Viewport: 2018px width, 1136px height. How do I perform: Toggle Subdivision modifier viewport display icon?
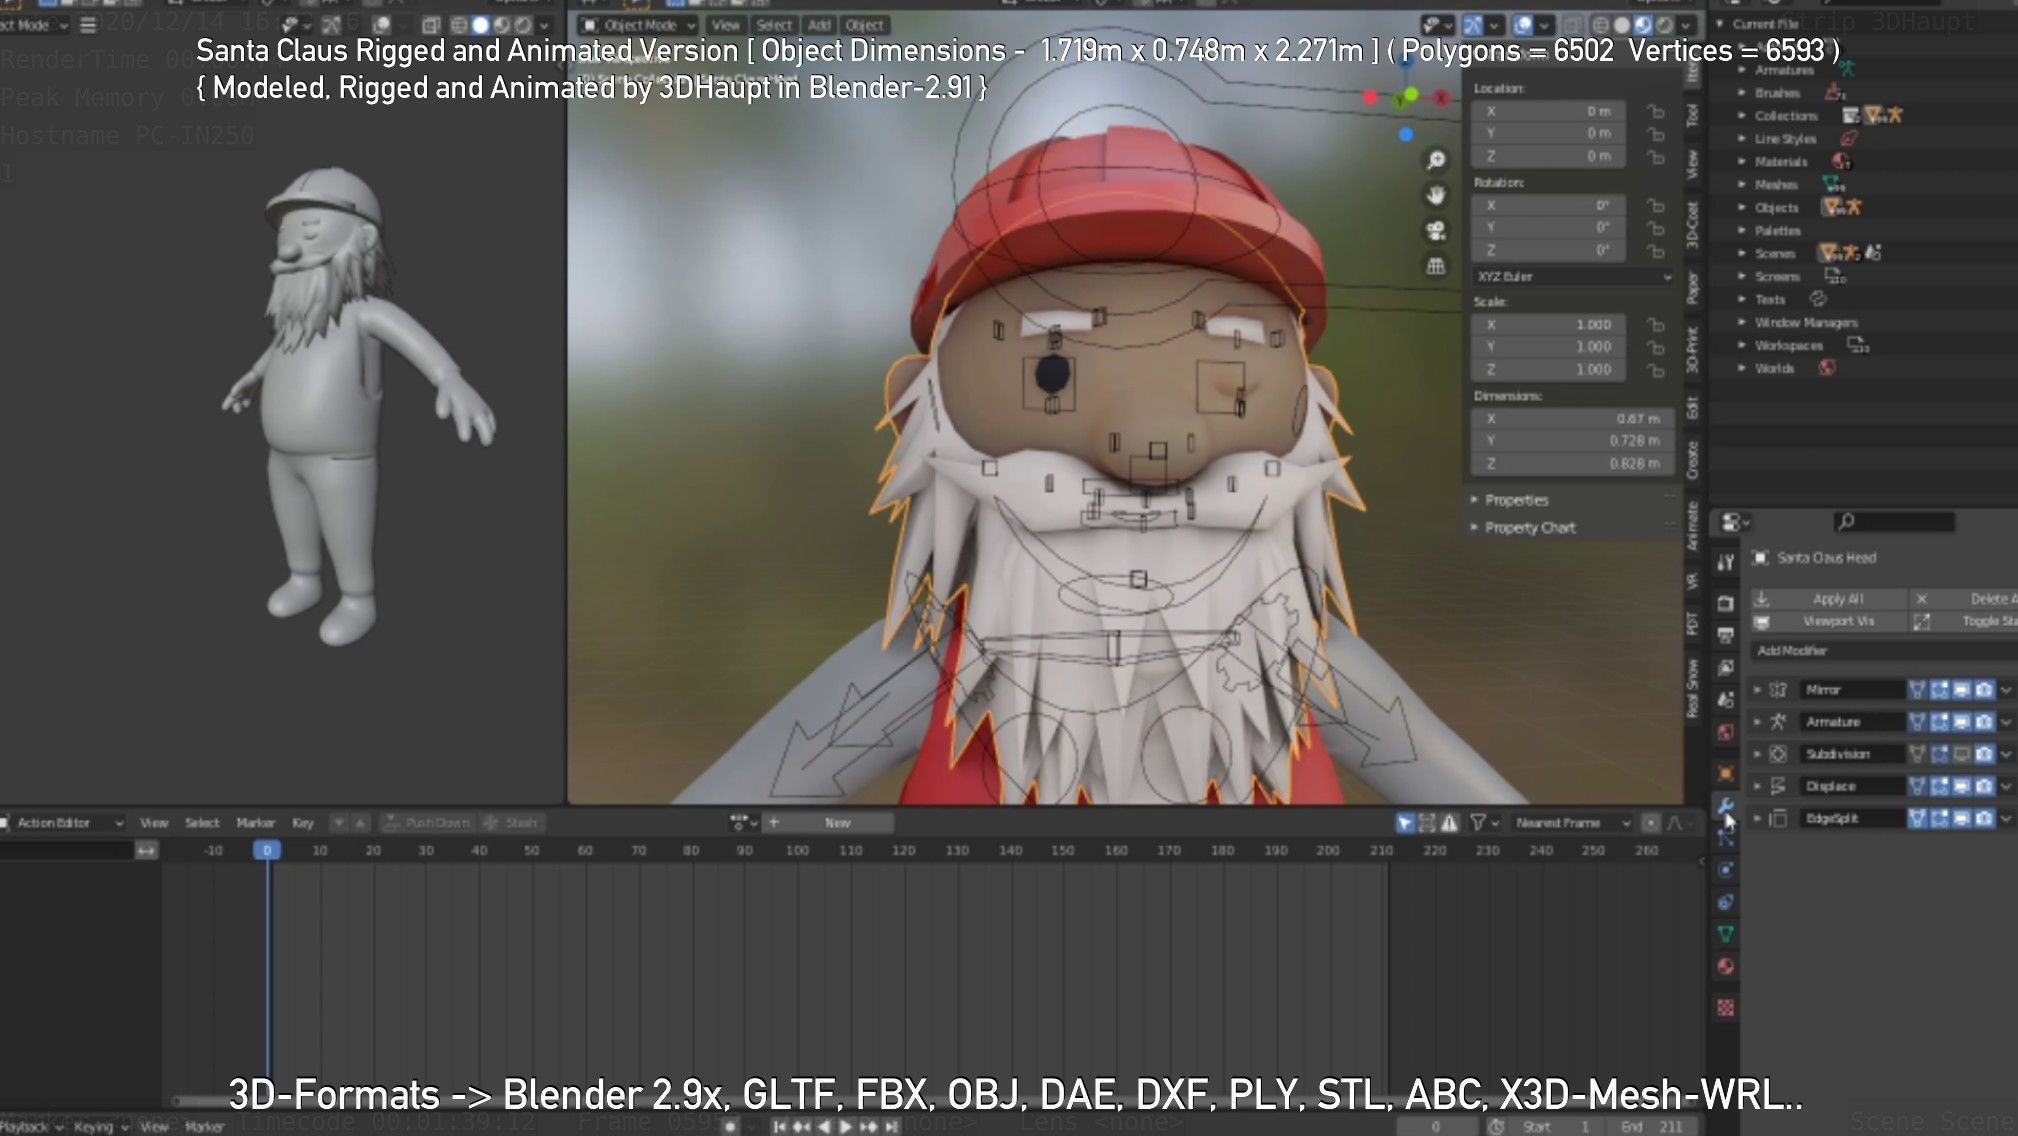pyautogui.click(x=1961, y=753)
